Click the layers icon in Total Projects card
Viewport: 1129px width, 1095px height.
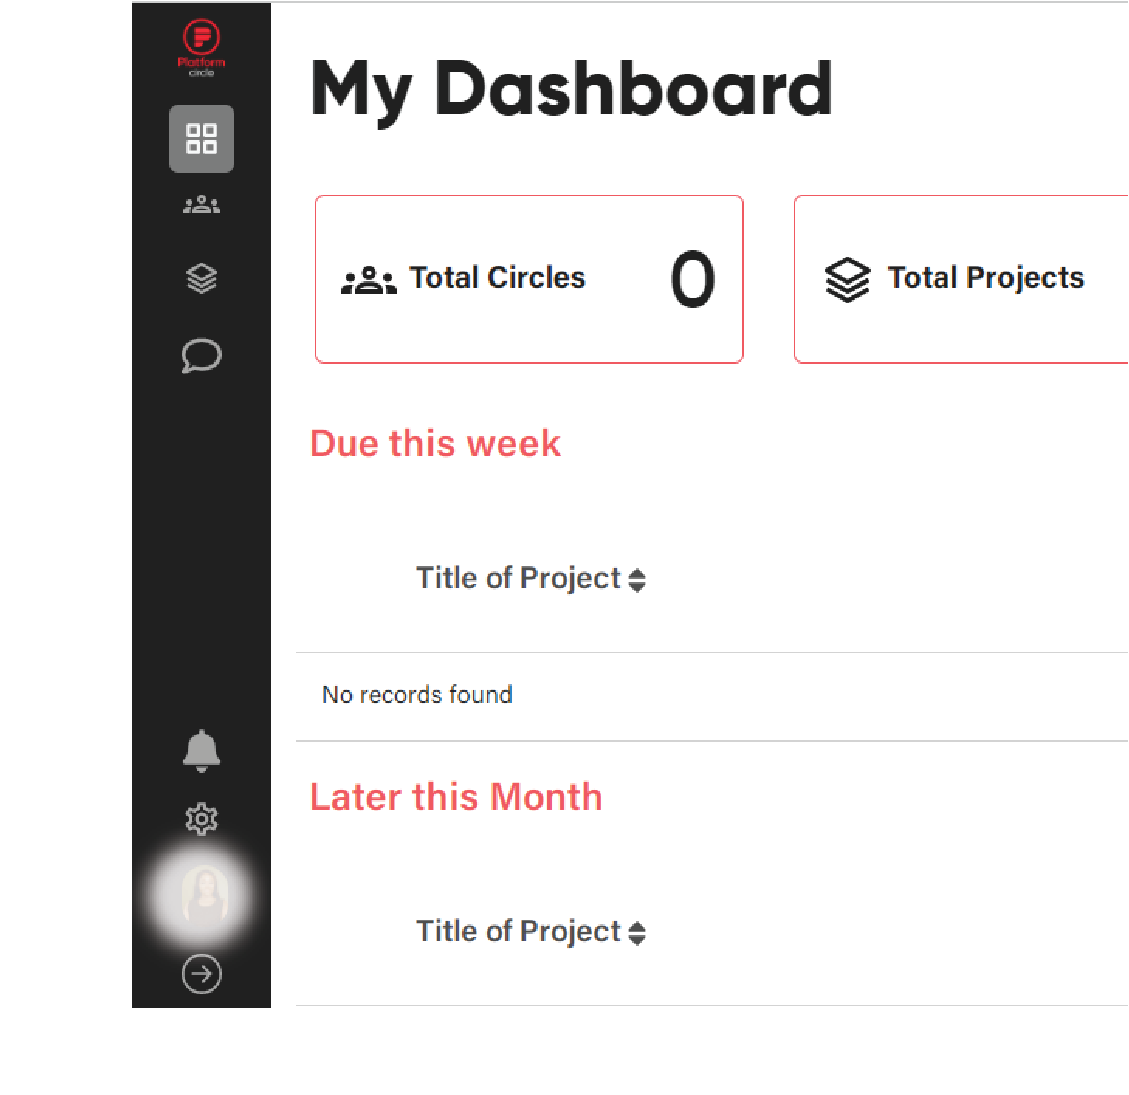coord(847,279)
